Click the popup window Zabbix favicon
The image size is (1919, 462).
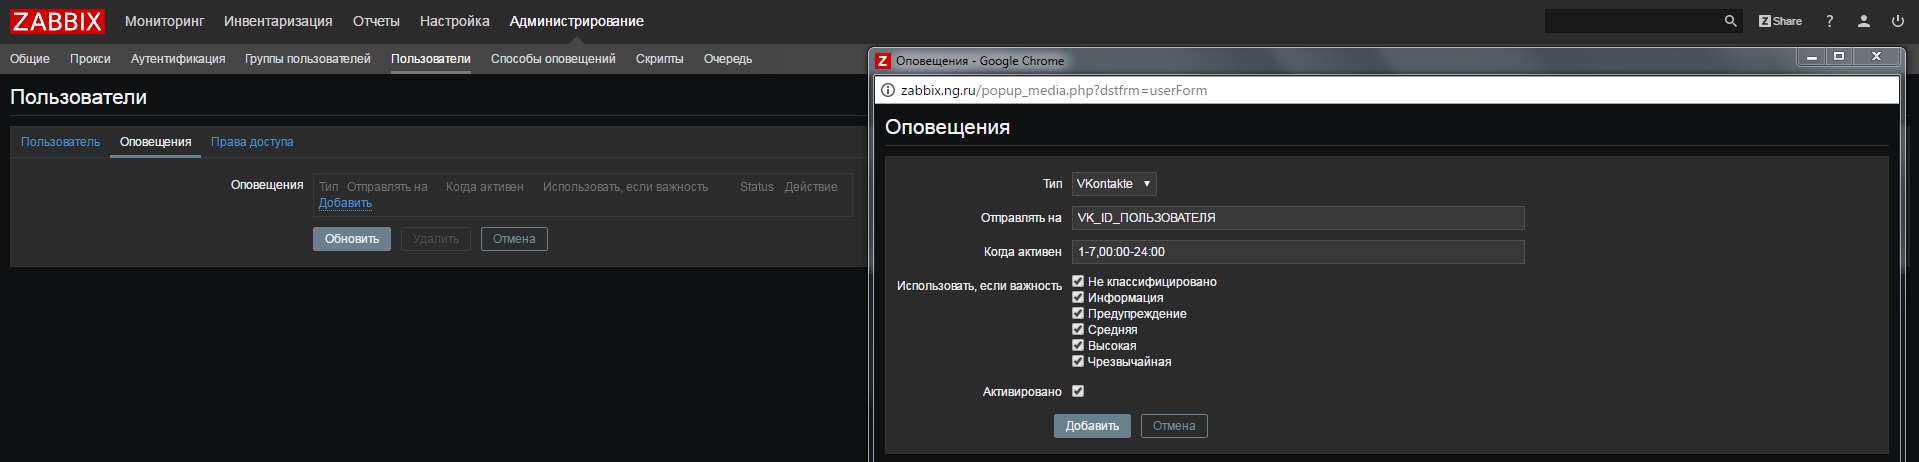click(x=882, y=61)
